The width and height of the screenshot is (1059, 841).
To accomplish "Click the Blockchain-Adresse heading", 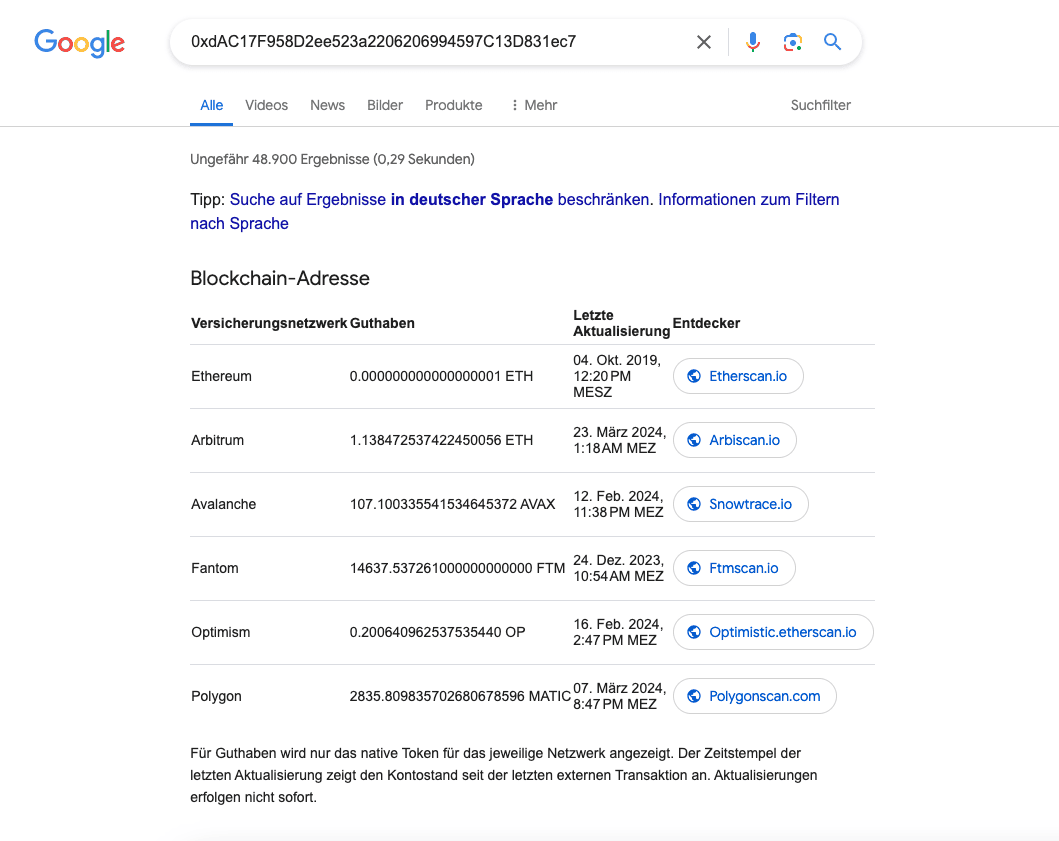I will coord(280,278).
